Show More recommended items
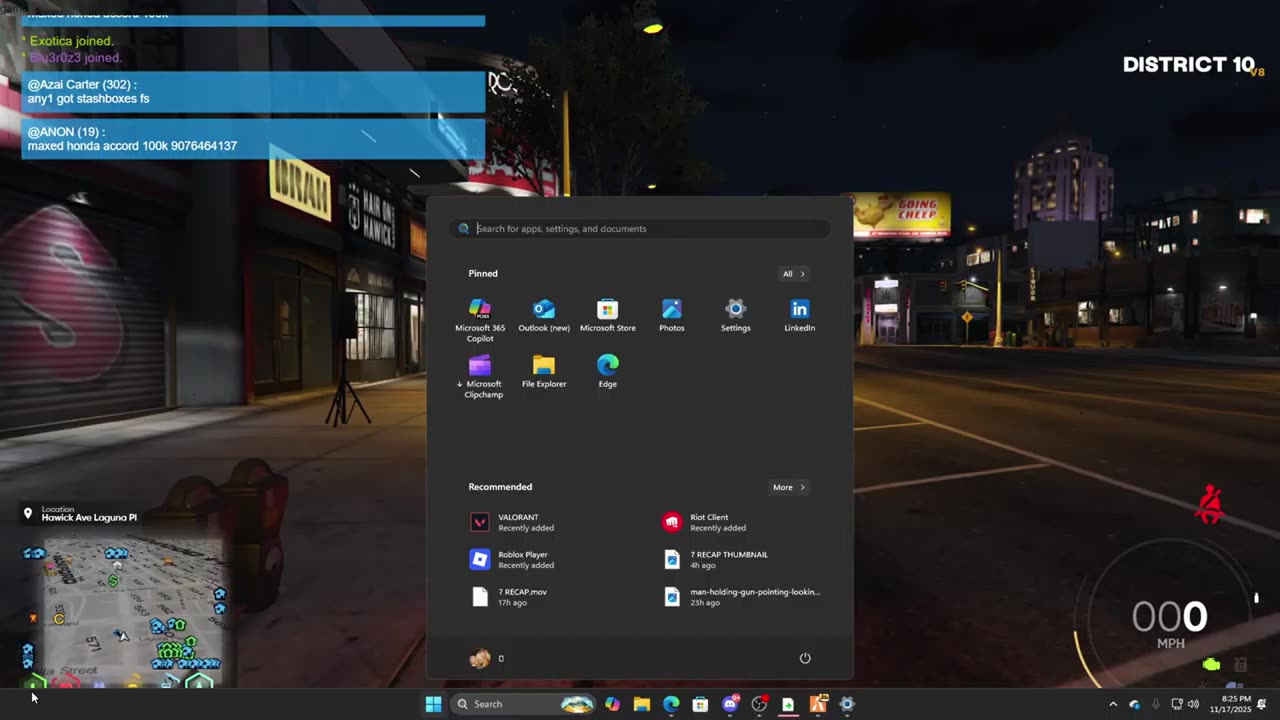1280x720 pixels. (x=789, y=487)
